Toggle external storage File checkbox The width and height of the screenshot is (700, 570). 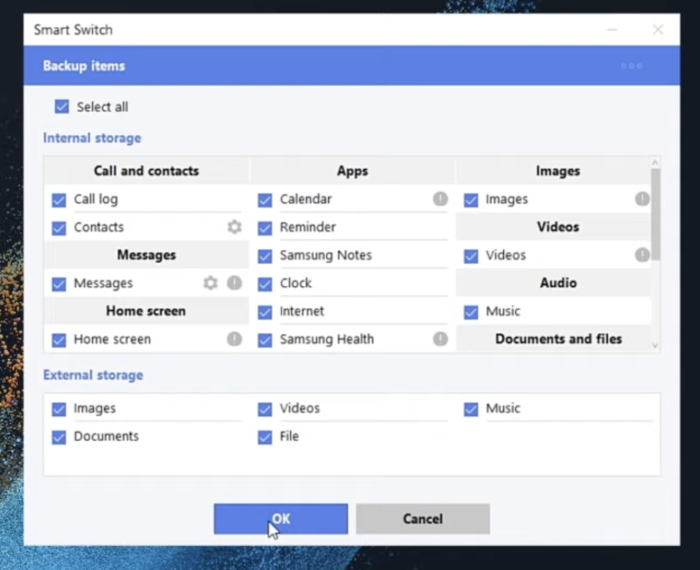265,436
